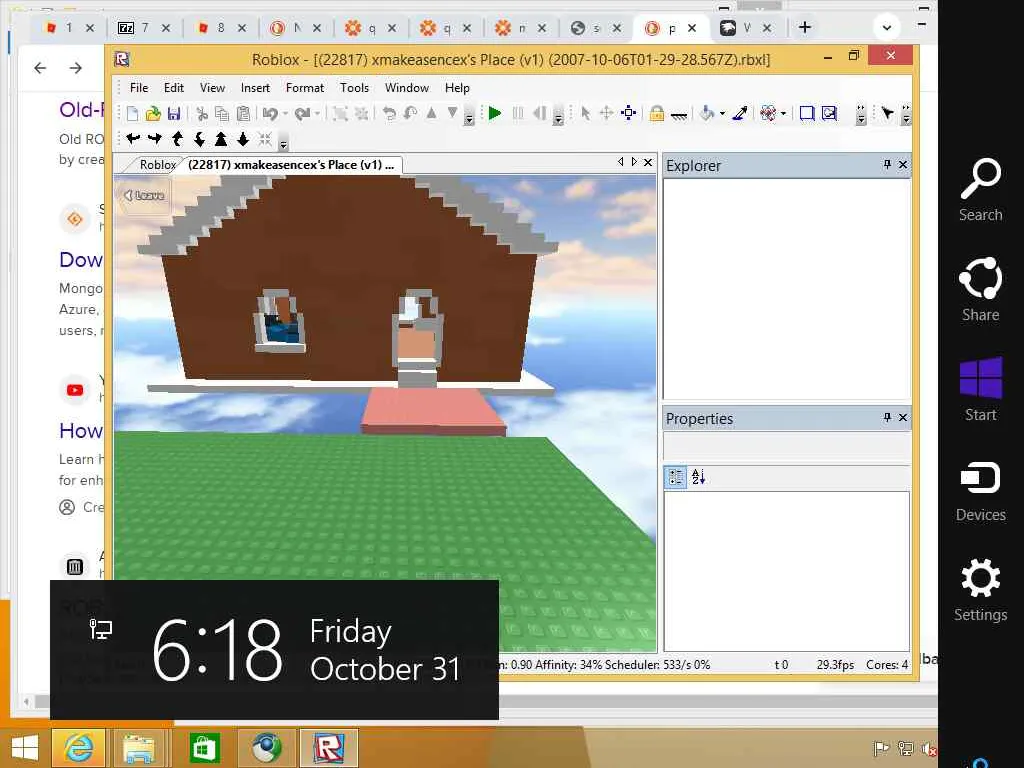Toggle the Anchor tool icon

[679, 115]
